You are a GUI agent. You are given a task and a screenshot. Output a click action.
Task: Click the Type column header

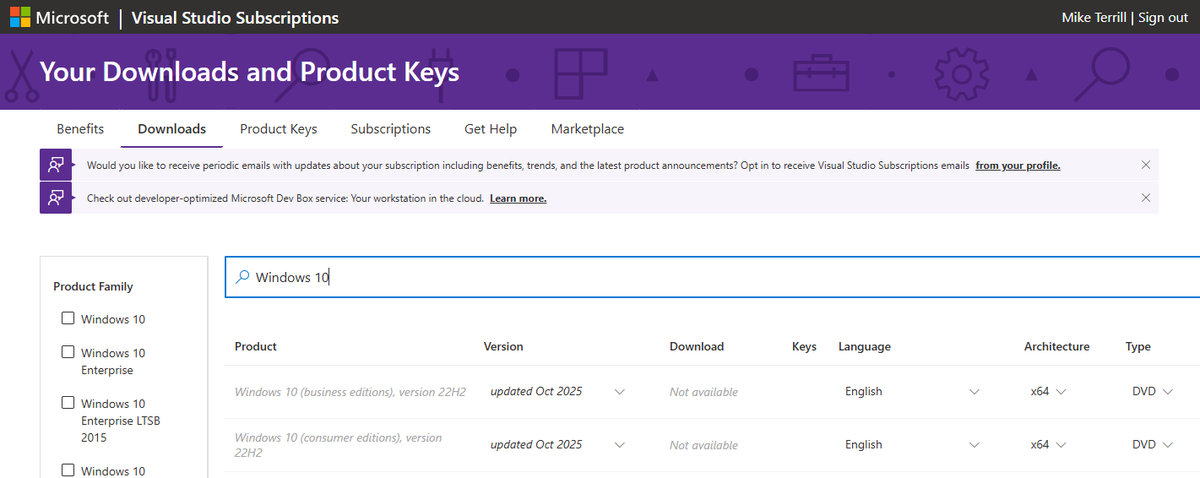[1138, 346]
